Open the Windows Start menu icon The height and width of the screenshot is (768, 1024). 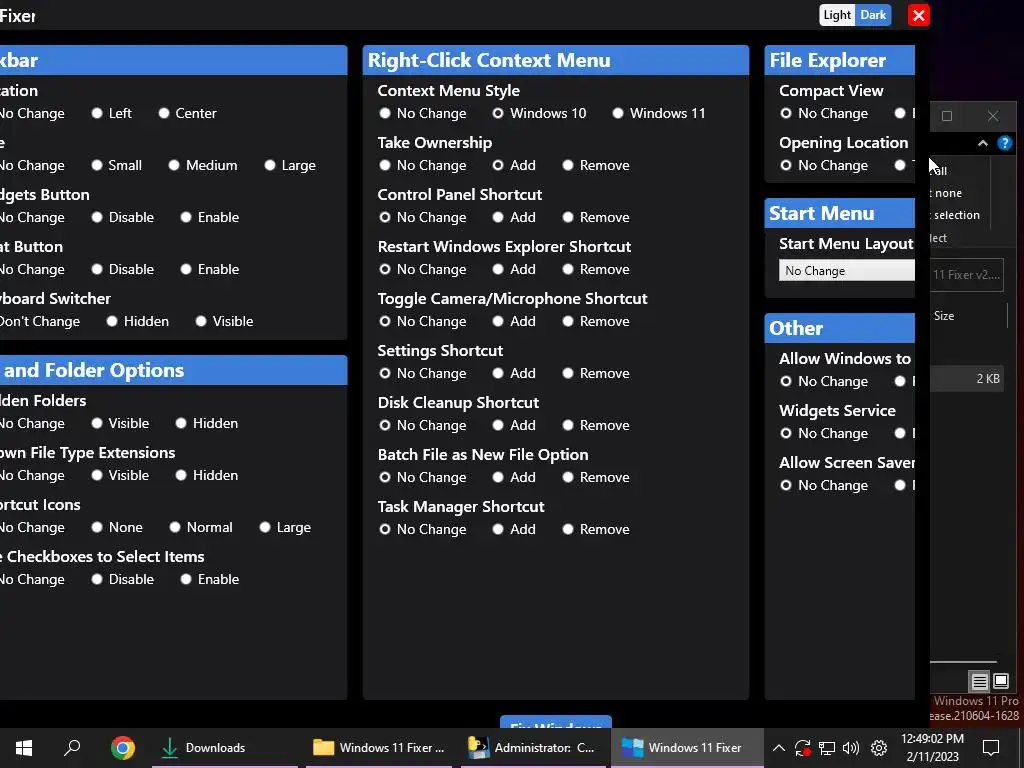(24, 747)
